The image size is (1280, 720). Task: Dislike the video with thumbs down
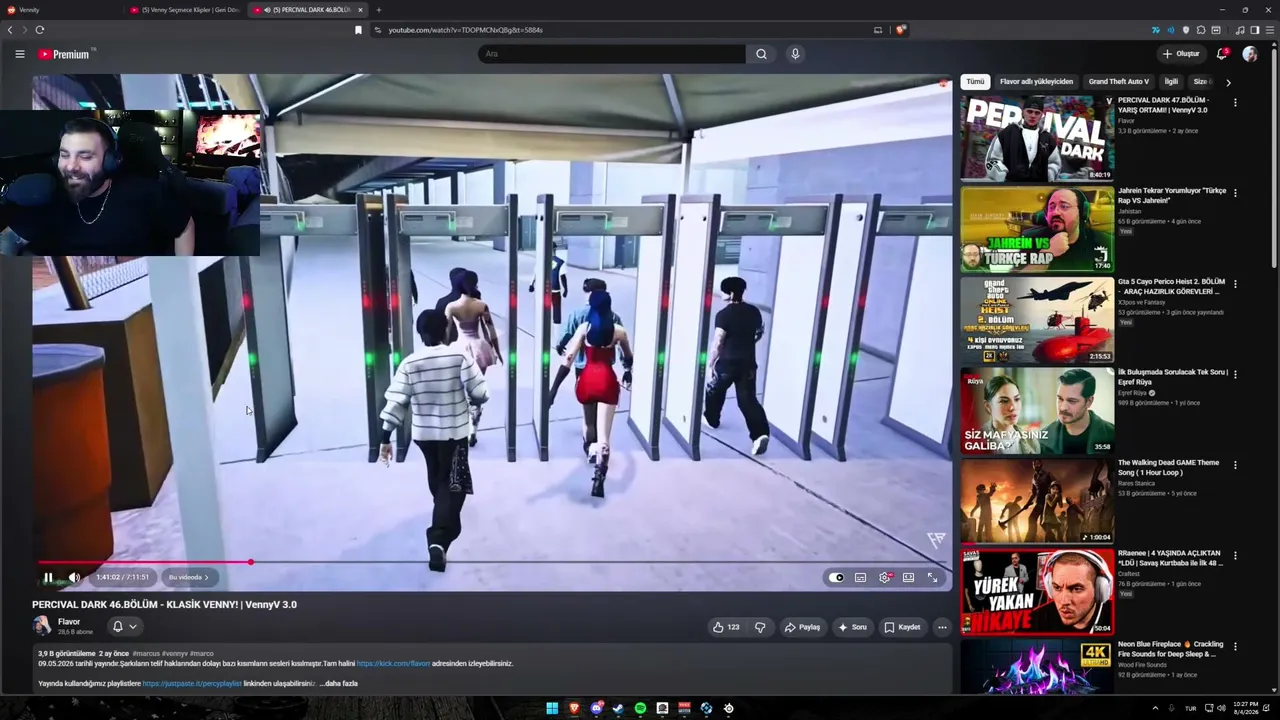point(760,627)
